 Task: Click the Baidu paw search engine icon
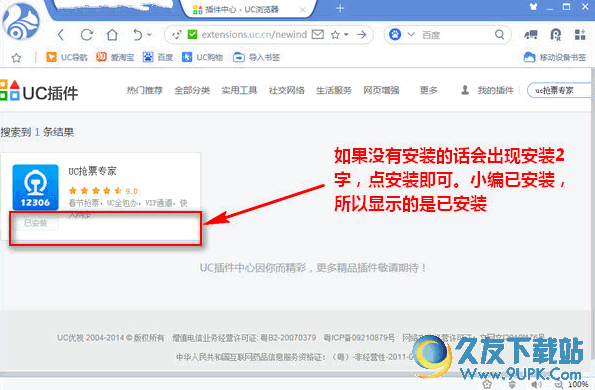[395, 35]
